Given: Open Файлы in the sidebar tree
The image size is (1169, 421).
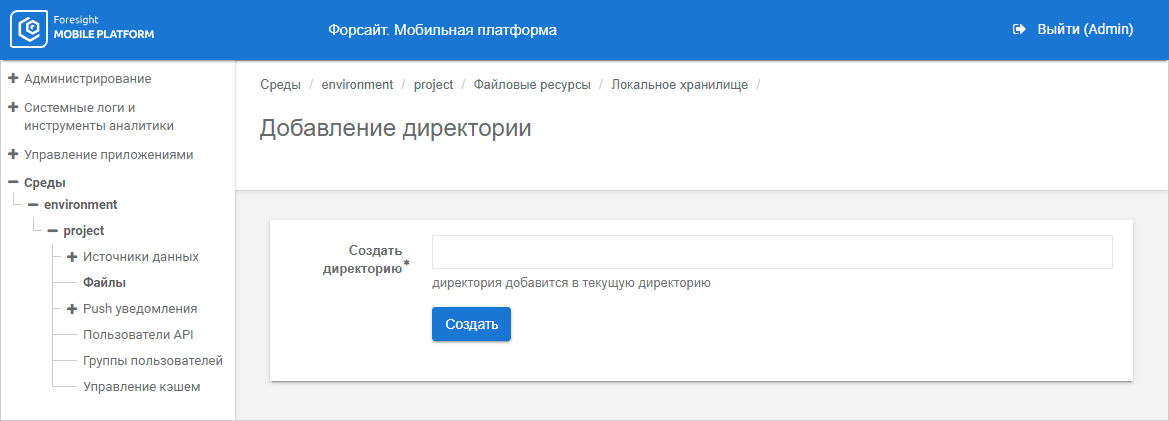Looking at the screenshot, I should [x=104, y=283].
